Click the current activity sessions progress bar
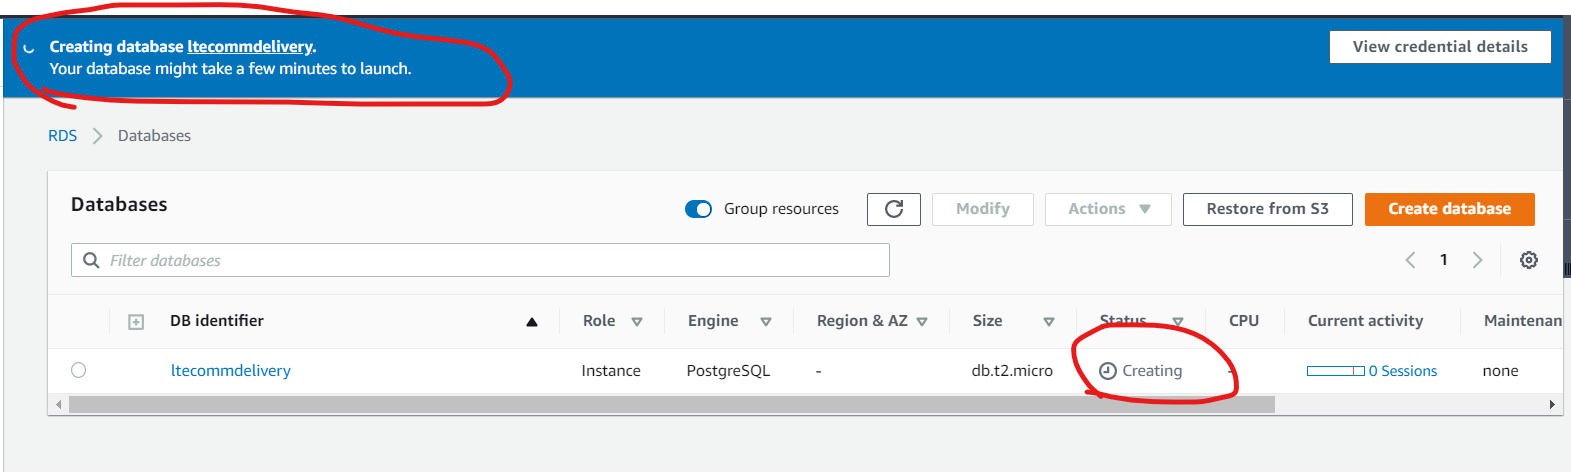 tap(1336, 371)
